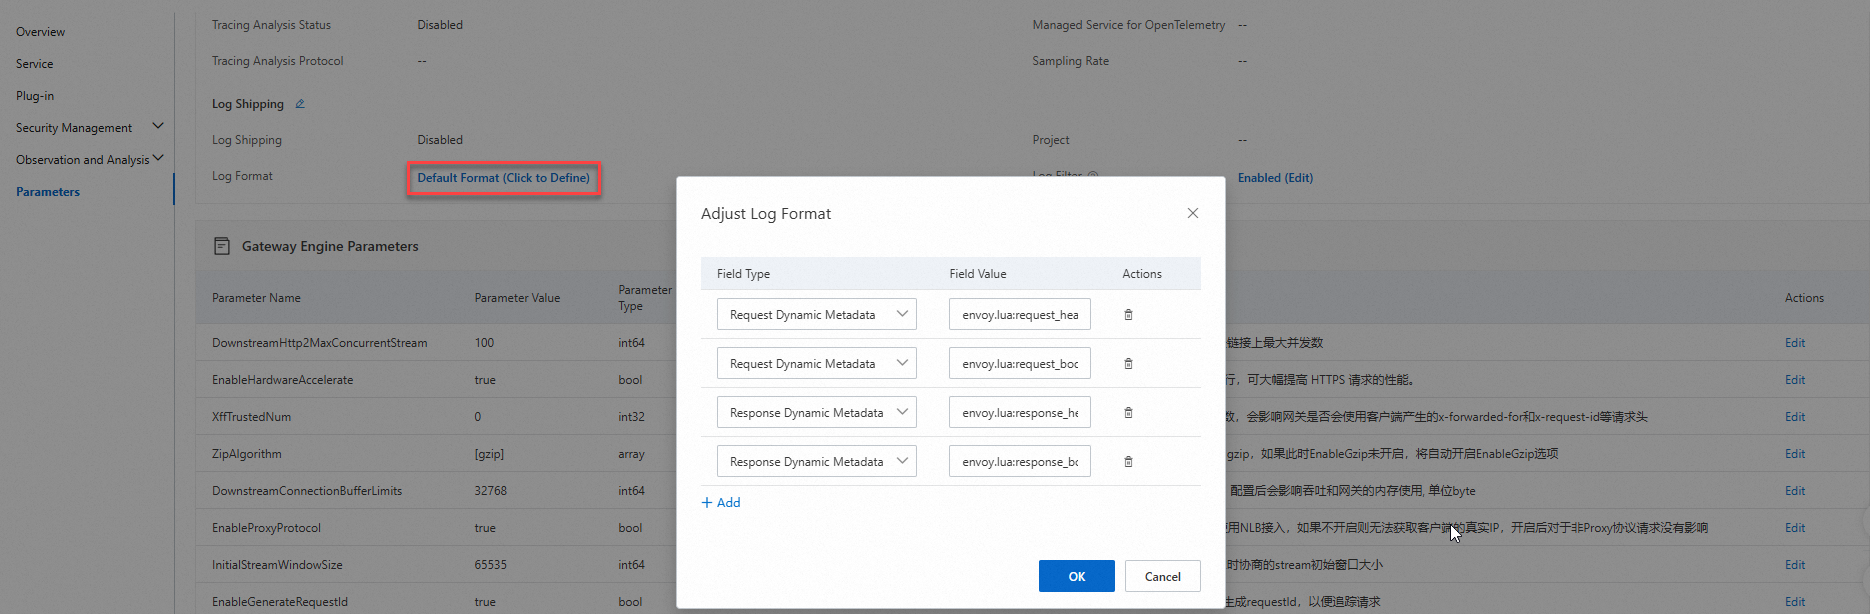Delete the envoy.lua:request_boc log field row
This screenshot has height=614, width=1870.
pos(1128,364)
